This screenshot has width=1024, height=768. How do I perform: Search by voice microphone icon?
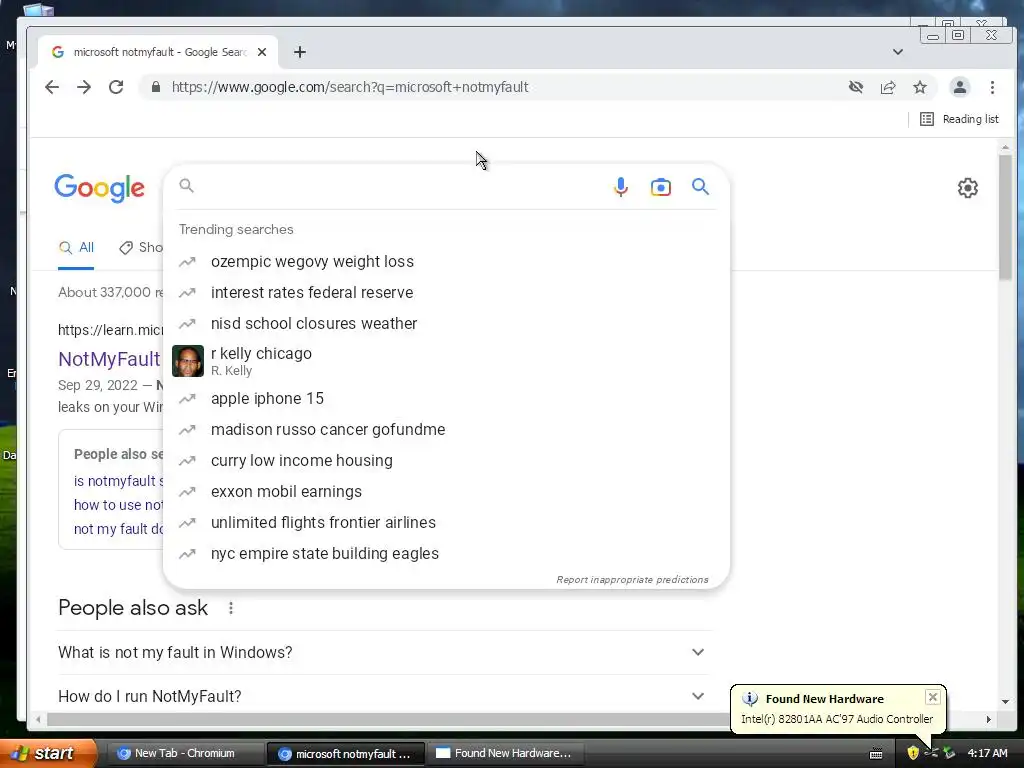tap(620, 187)
